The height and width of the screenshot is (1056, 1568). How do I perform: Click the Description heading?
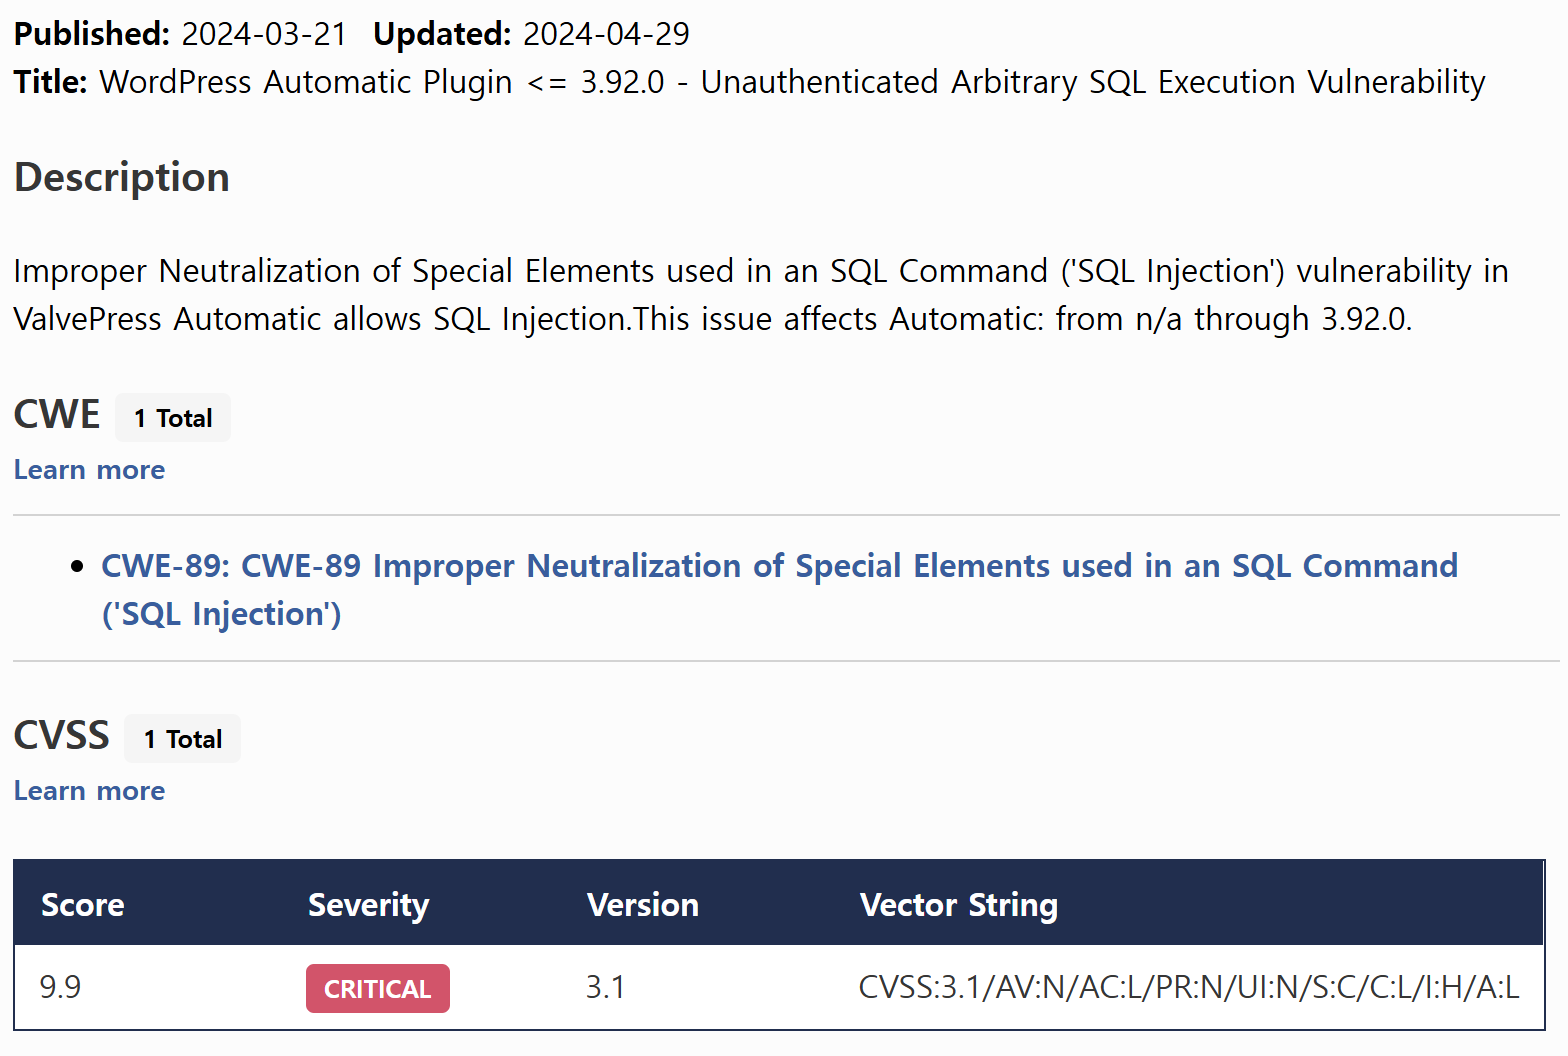coord(122,177)
